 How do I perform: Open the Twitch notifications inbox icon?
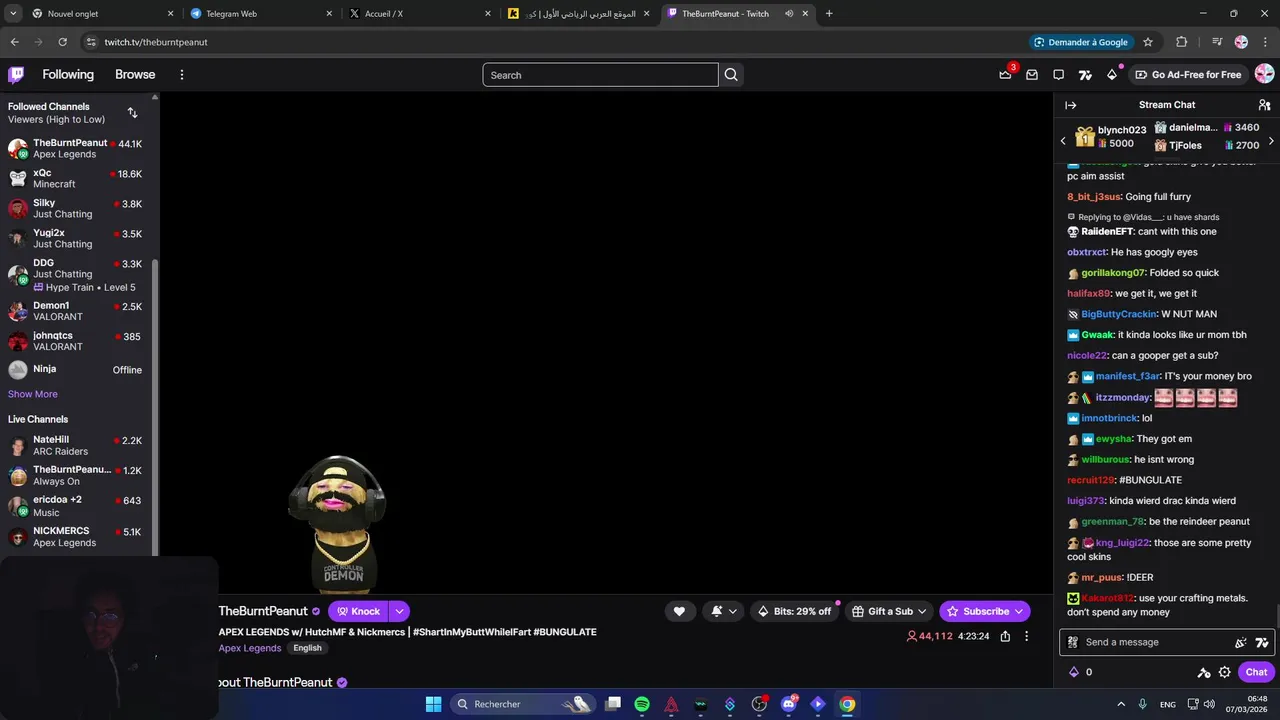click(1032, 74)
